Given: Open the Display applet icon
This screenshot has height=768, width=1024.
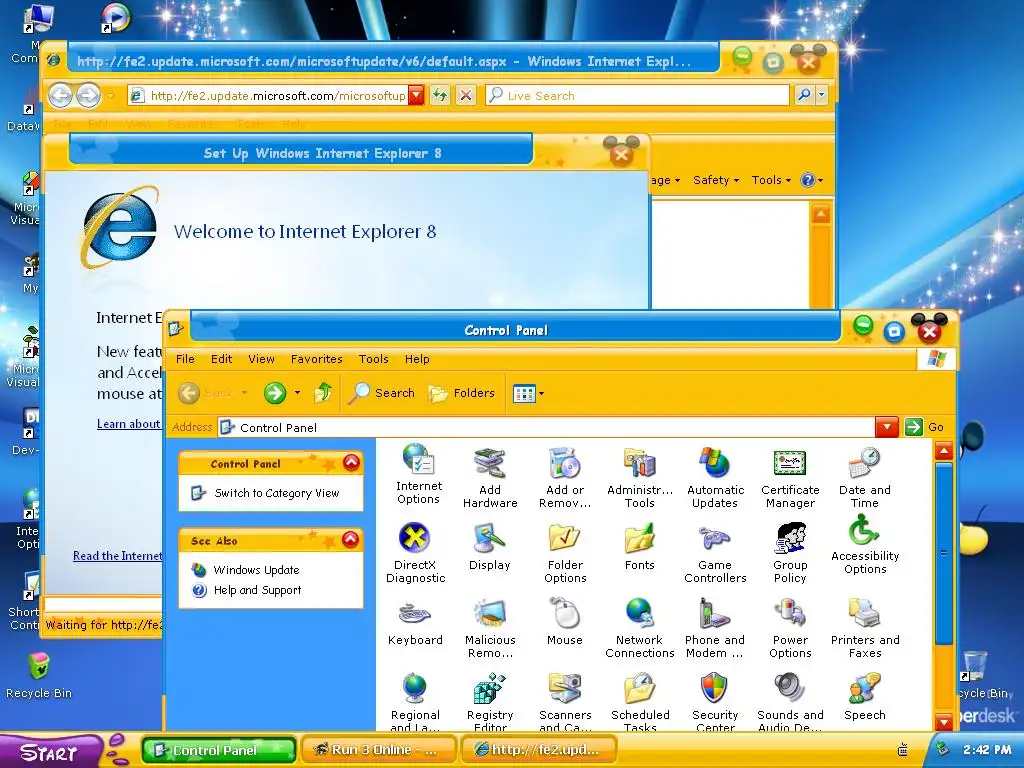Looking at the screenshot, I should coord(489,547).
